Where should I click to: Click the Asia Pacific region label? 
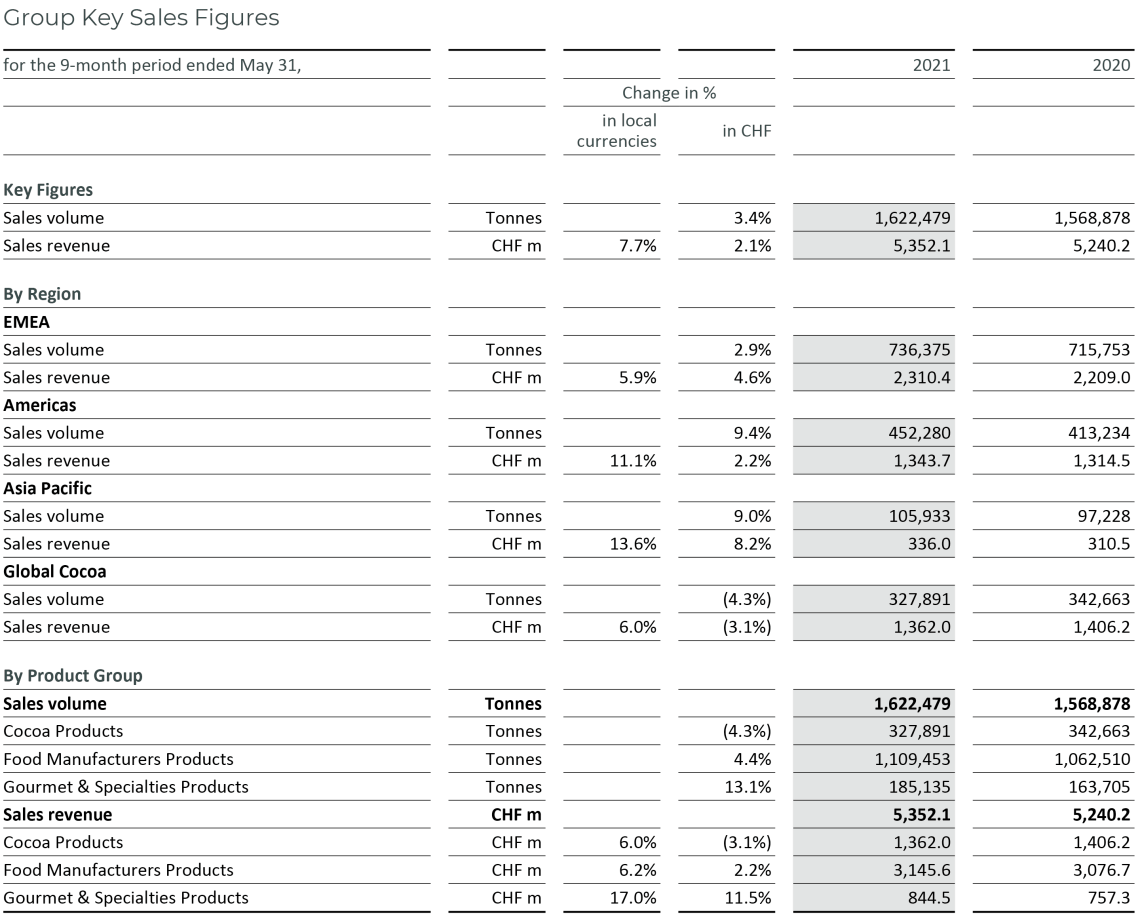tap(47, 488)
